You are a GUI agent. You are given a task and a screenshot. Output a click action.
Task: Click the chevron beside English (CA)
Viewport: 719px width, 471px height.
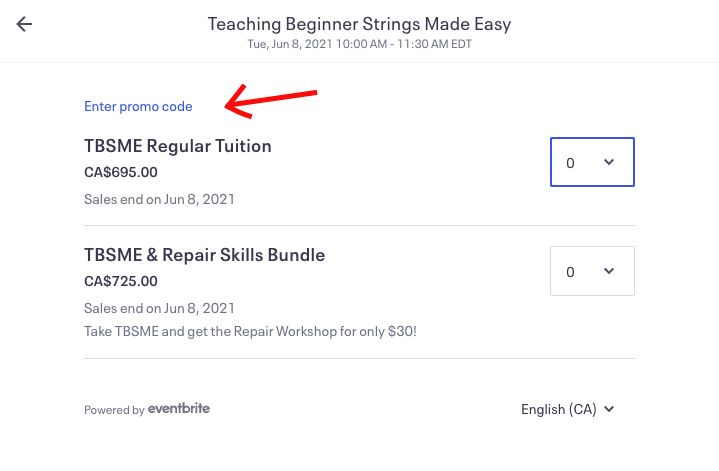[609, 409]
